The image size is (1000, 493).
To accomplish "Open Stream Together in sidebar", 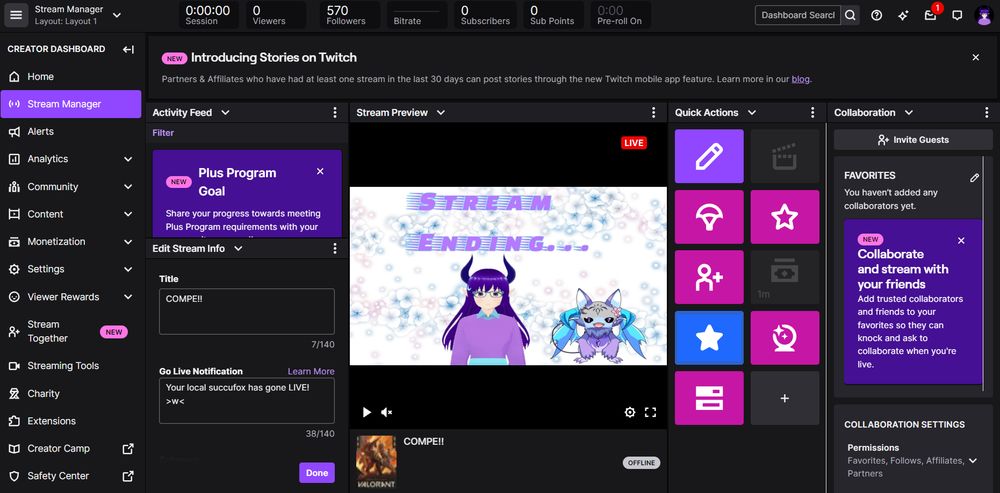I will coord(71,332).
